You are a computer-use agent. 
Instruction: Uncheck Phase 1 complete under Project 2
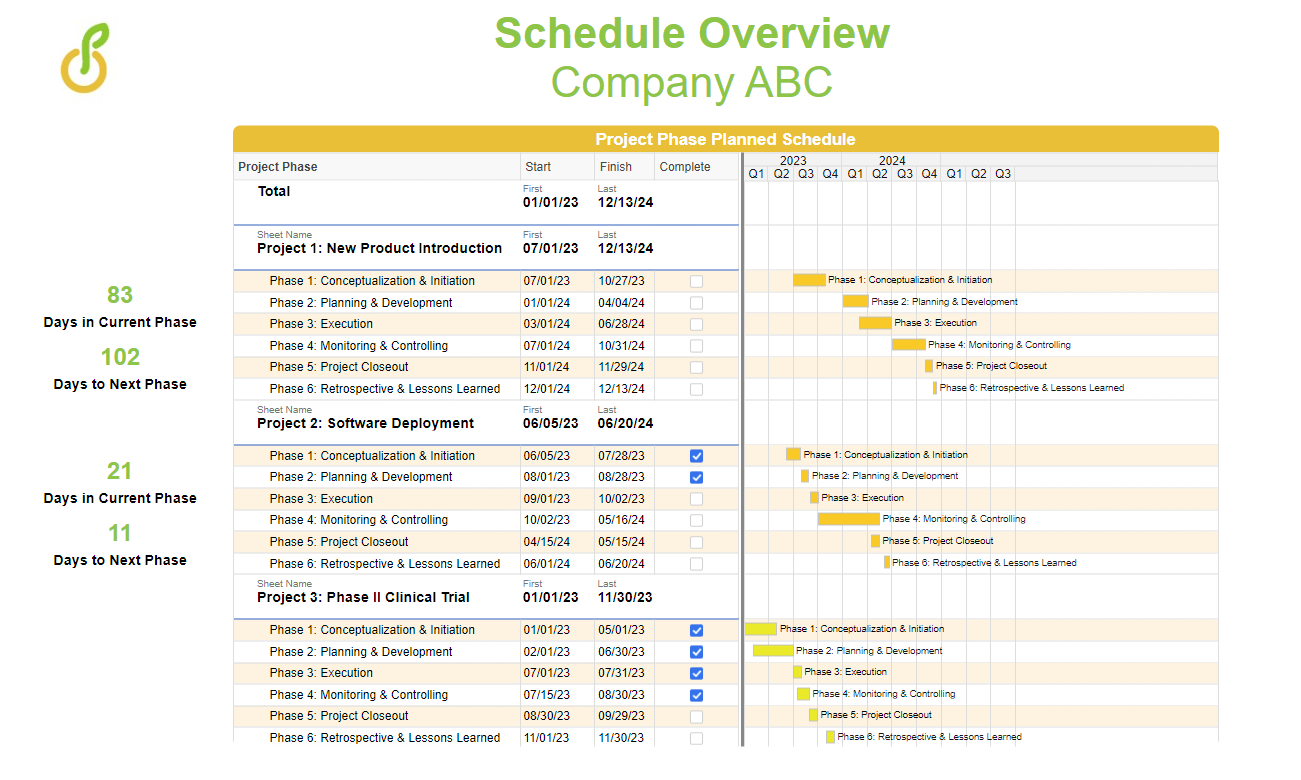click(x=696, y=455)
